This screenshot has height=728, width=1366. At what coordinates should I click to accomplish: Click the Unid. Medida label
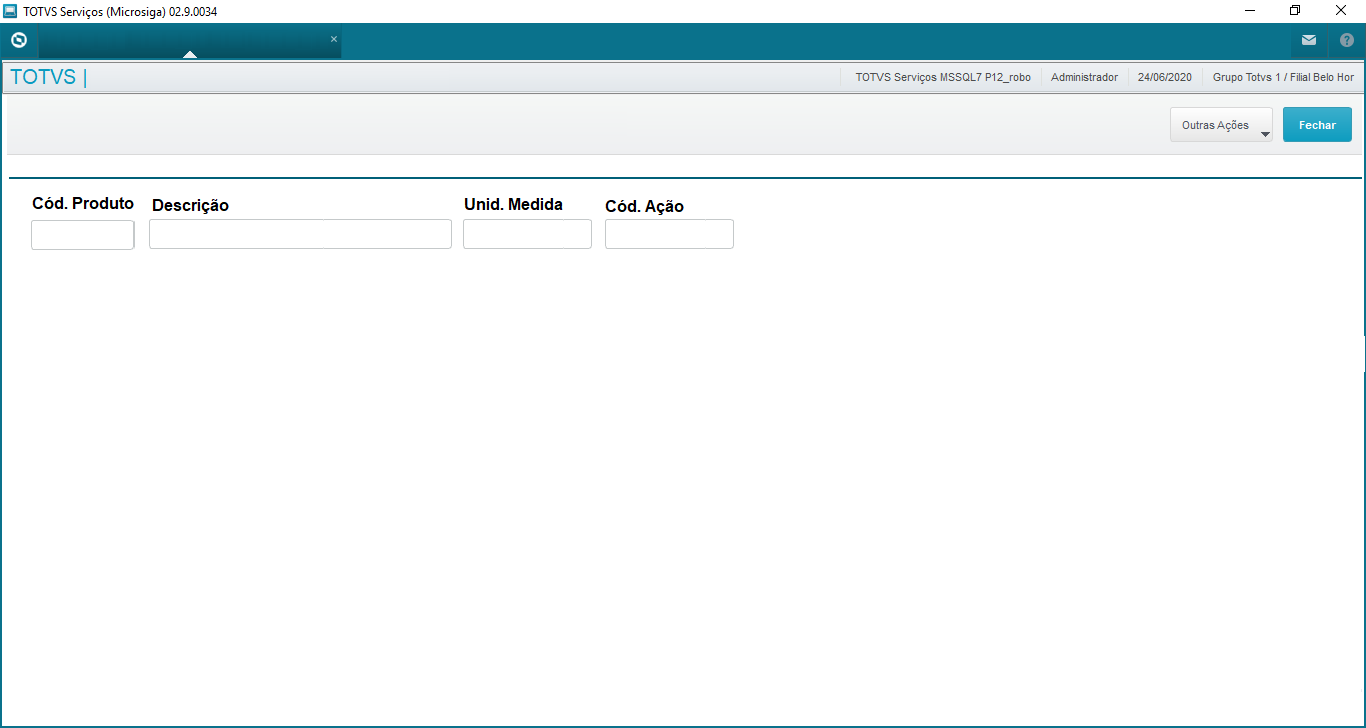tap(513, 204)
